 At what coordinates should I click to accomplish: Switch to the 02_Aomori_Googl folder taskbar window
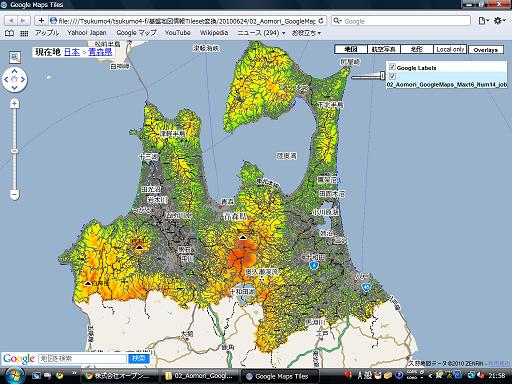pos(200,376)
